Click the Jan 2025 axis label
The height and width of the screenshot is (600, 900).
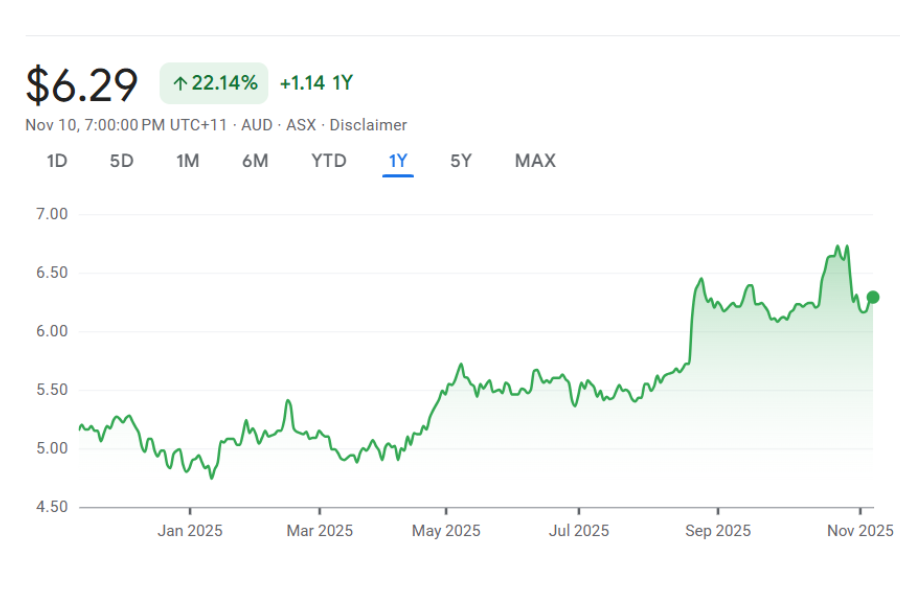click(x=190, y=531)
